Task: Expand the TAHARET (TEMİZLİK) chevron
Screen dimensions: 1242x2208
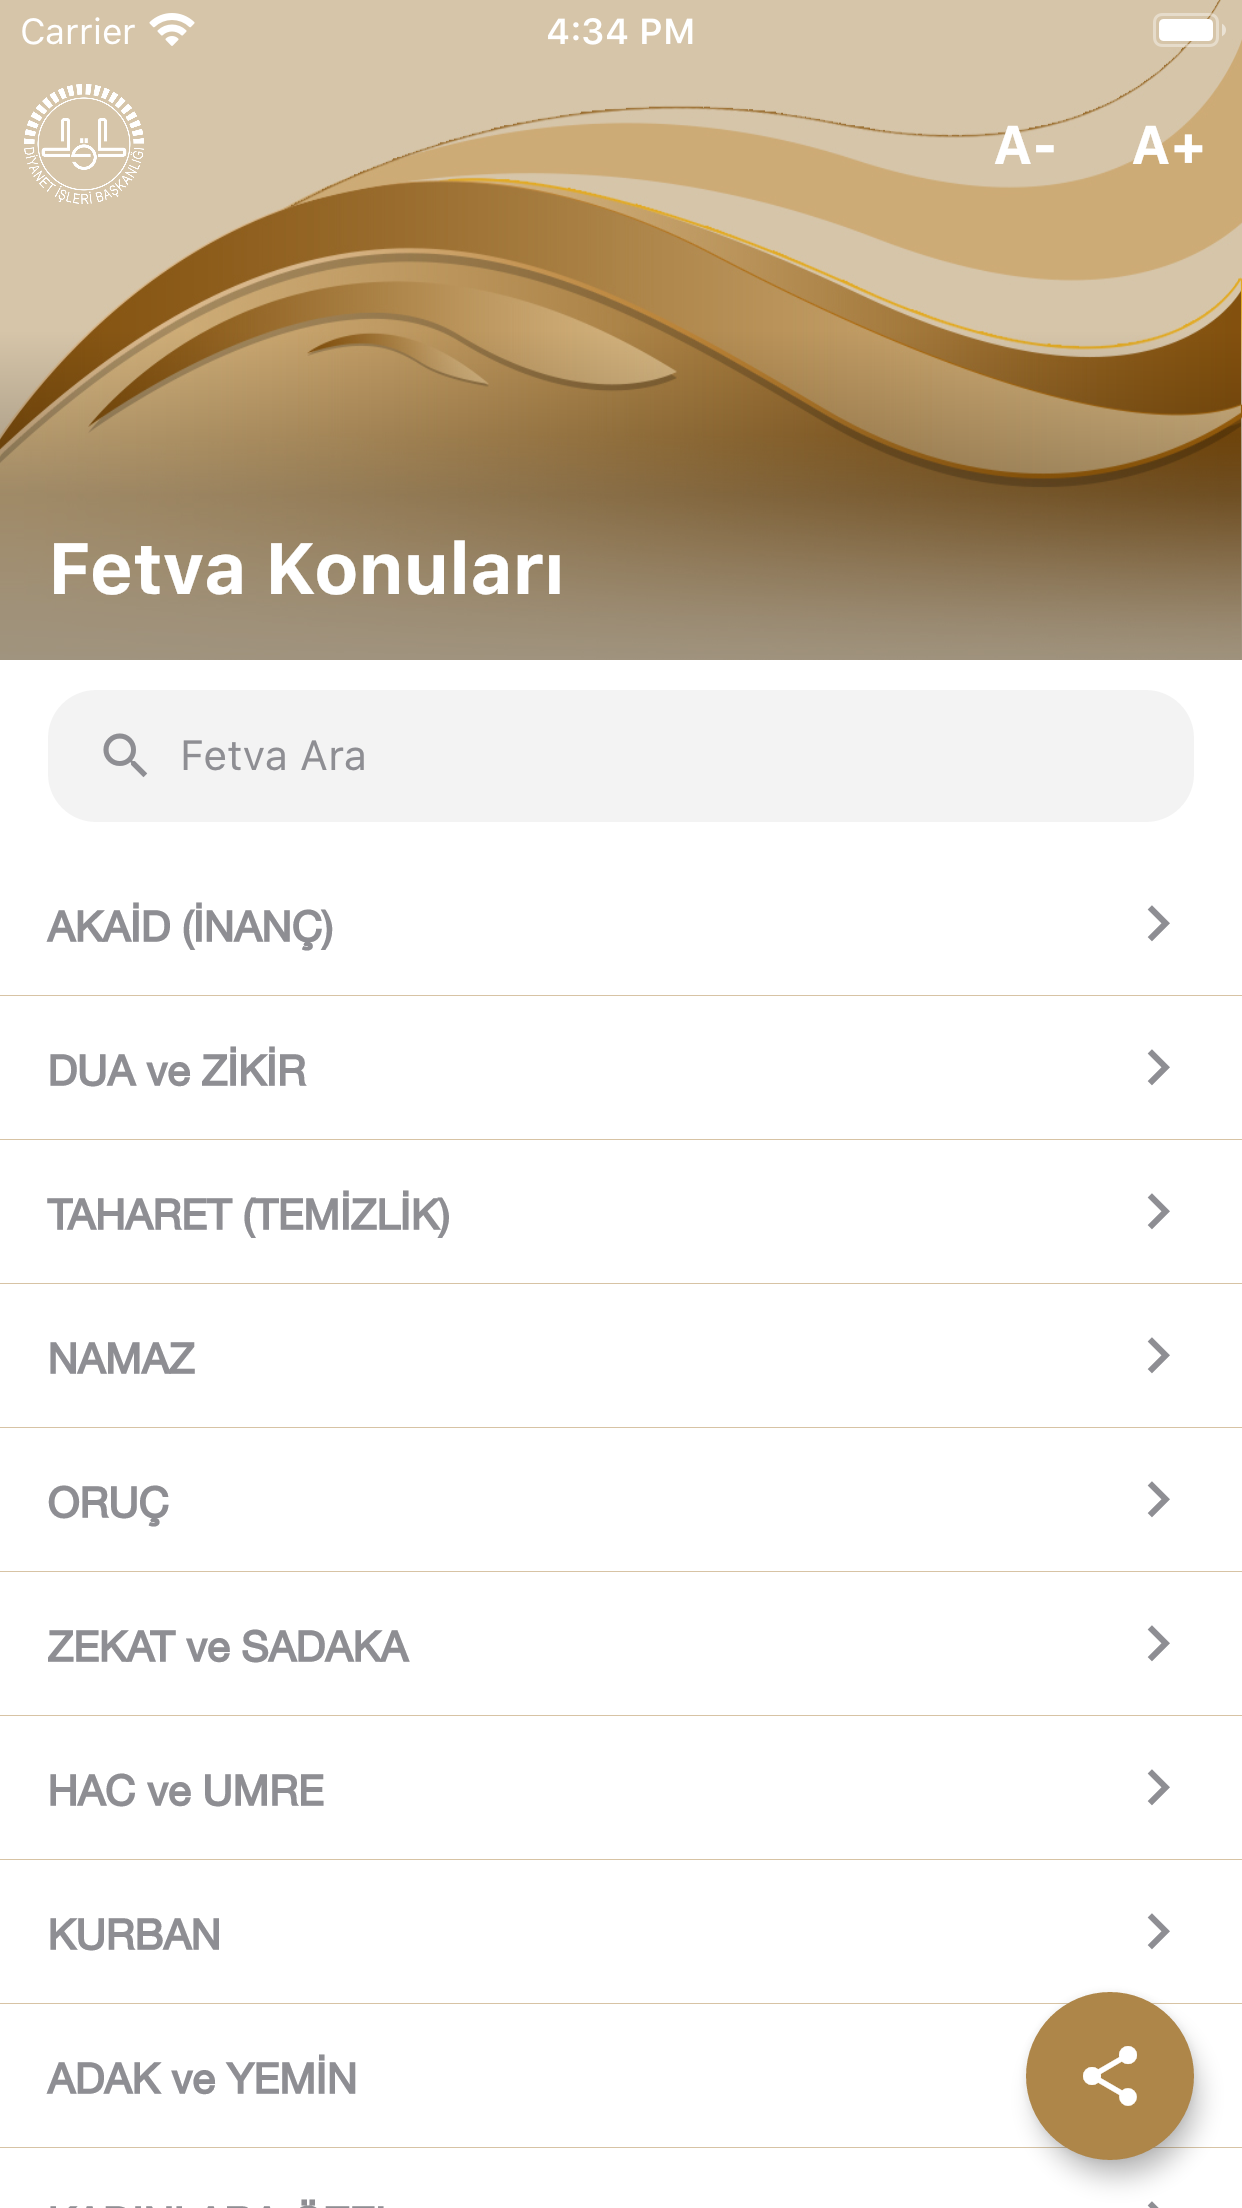Action: 1158,1212
